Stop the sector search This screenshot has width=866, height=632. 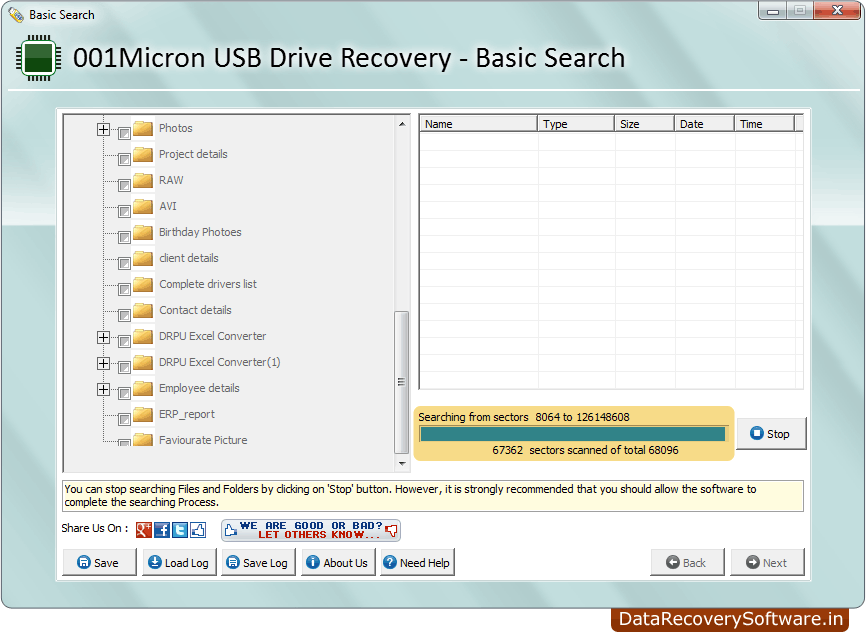(x=771, y=434)
